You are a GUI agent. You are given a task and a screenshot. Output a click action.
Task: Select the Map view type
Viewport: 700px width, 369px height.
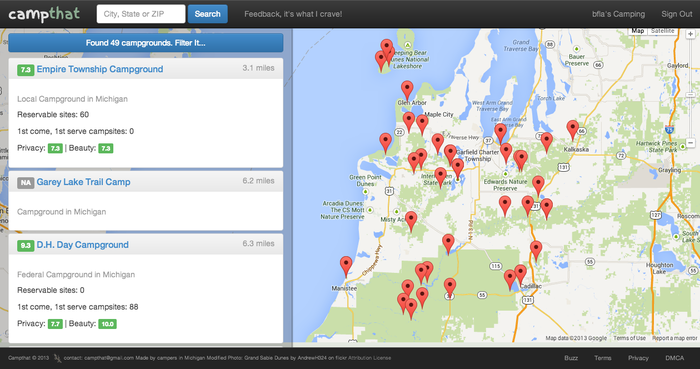[x=638, y=31]
